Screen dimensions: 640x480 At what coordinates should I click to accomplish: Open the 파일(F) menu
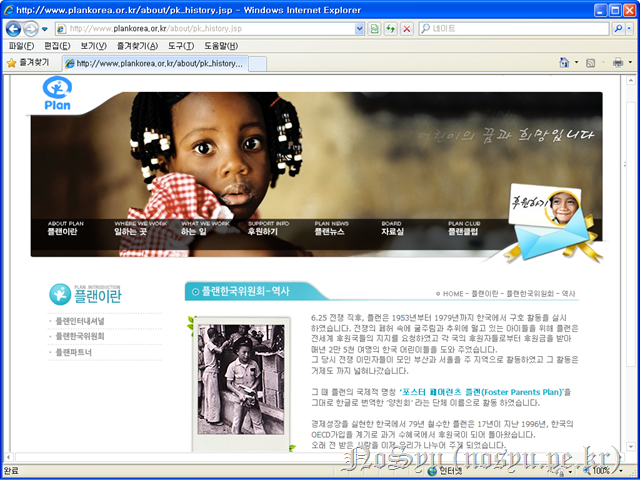(x=22, y=46)
